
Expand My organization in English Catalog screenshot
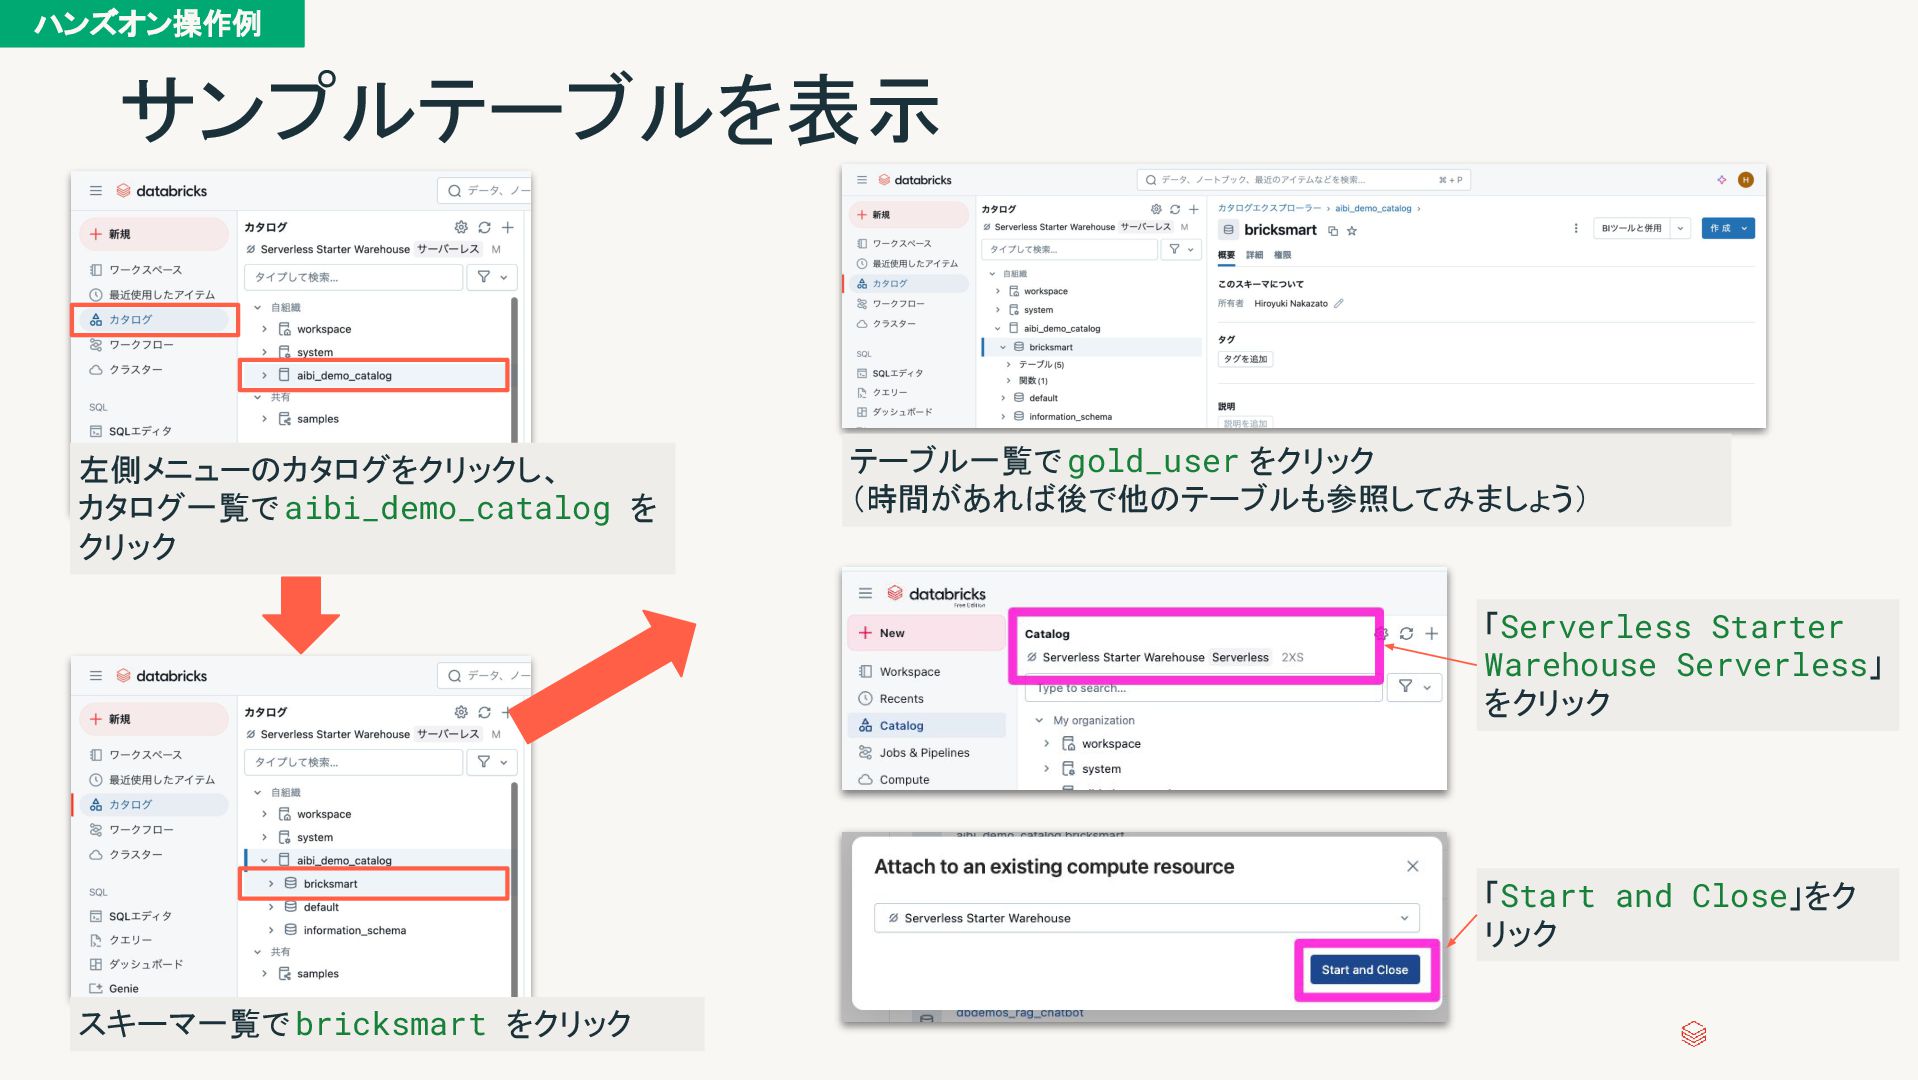coord(1039,720)
